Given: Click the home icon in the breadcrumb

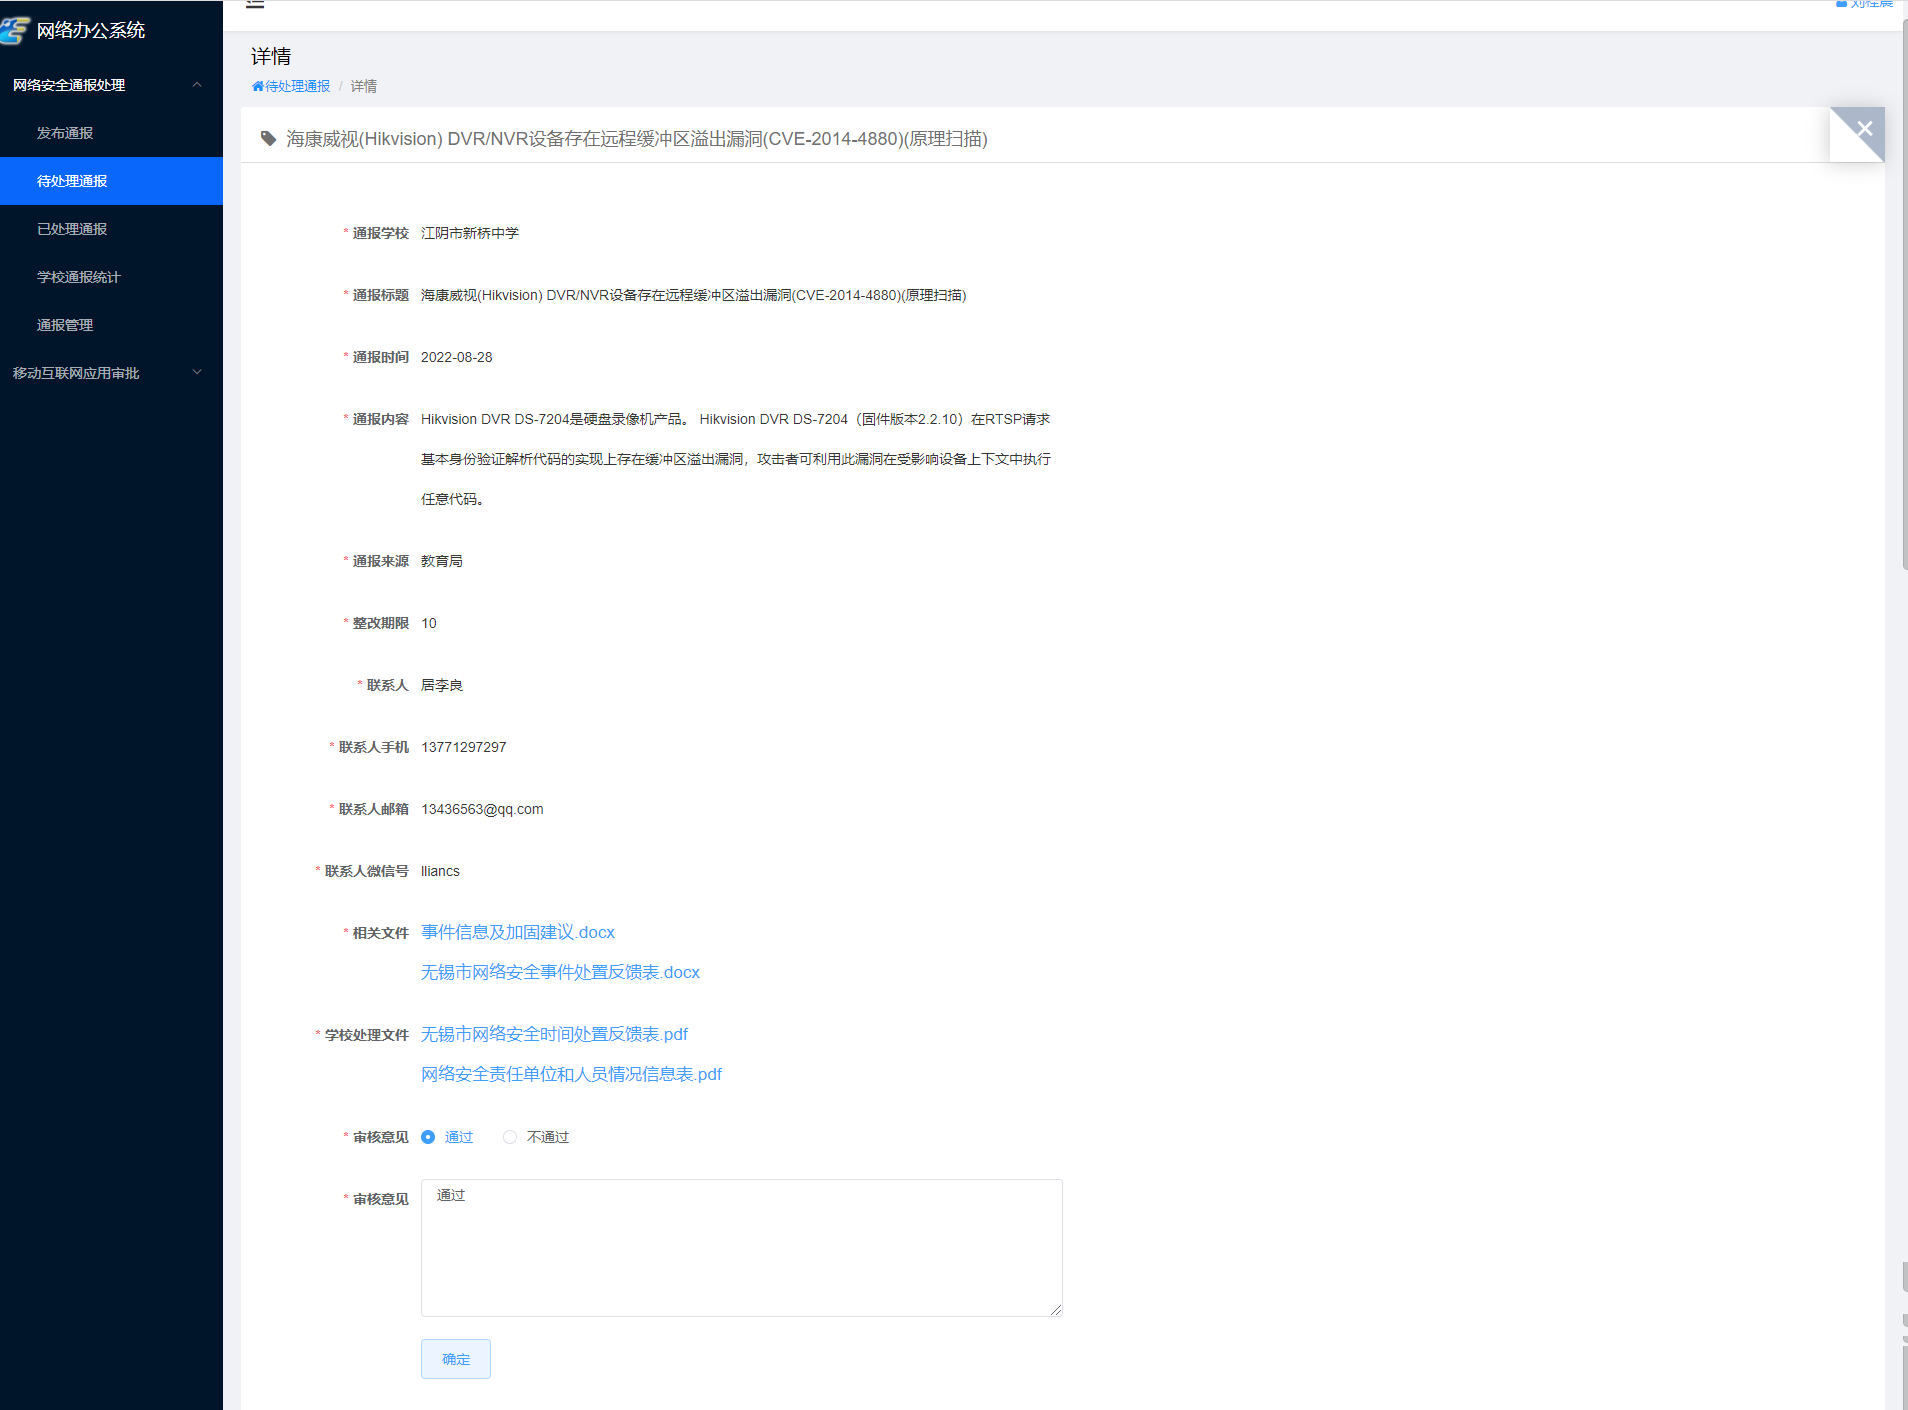Looking at the screenshot, I should click(258, 86).
